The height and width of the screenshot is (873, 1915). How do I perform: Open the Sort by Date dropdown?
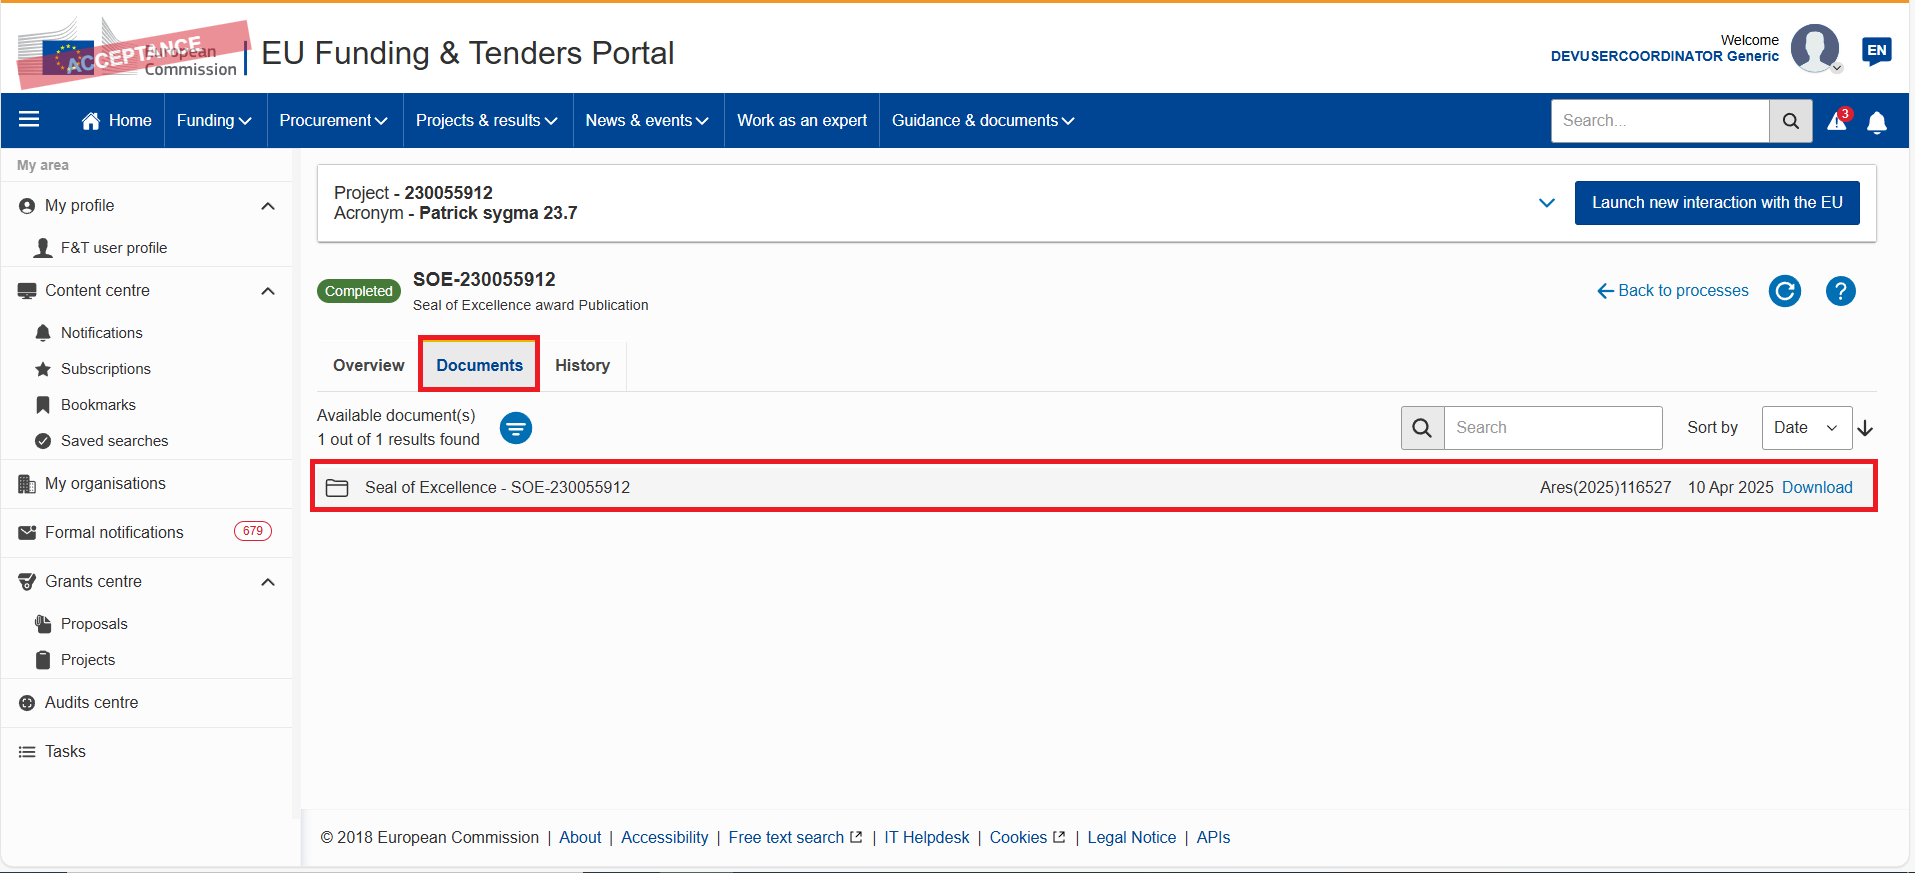tap(1806, 428)
